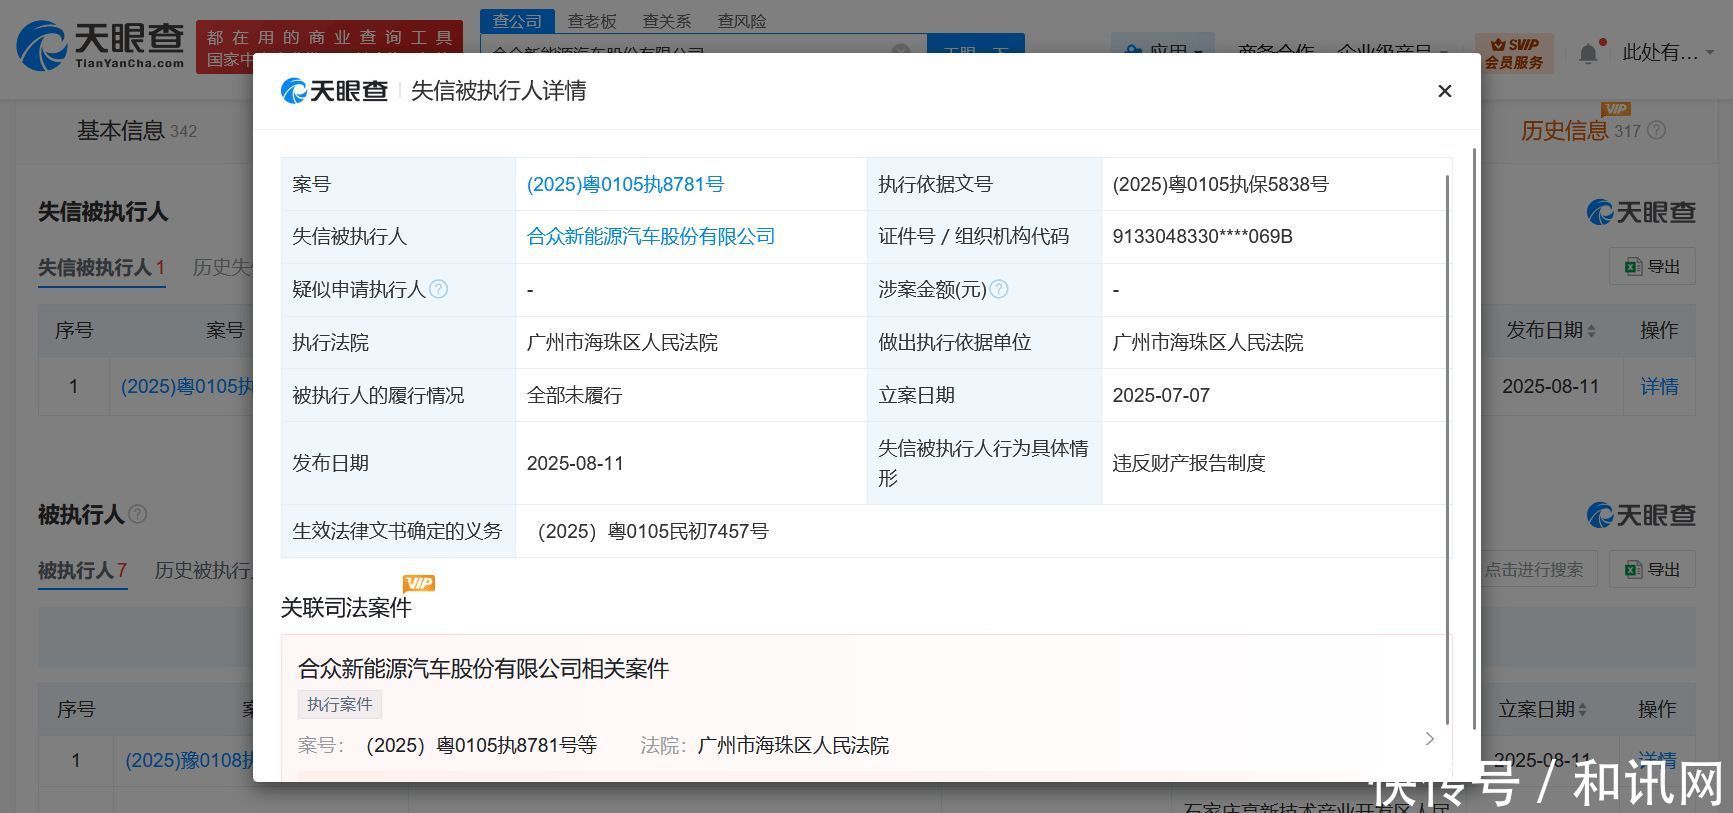Click the TianYanCha.com site logo at top left

click(100, 46)
